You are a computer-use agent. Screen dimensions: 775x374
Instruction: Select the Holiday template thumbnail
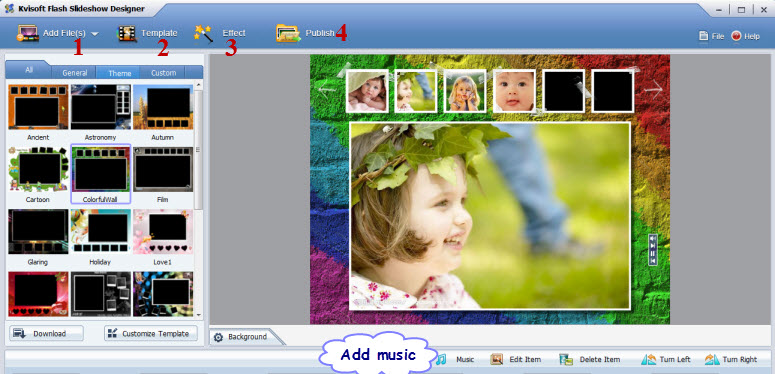100,231
